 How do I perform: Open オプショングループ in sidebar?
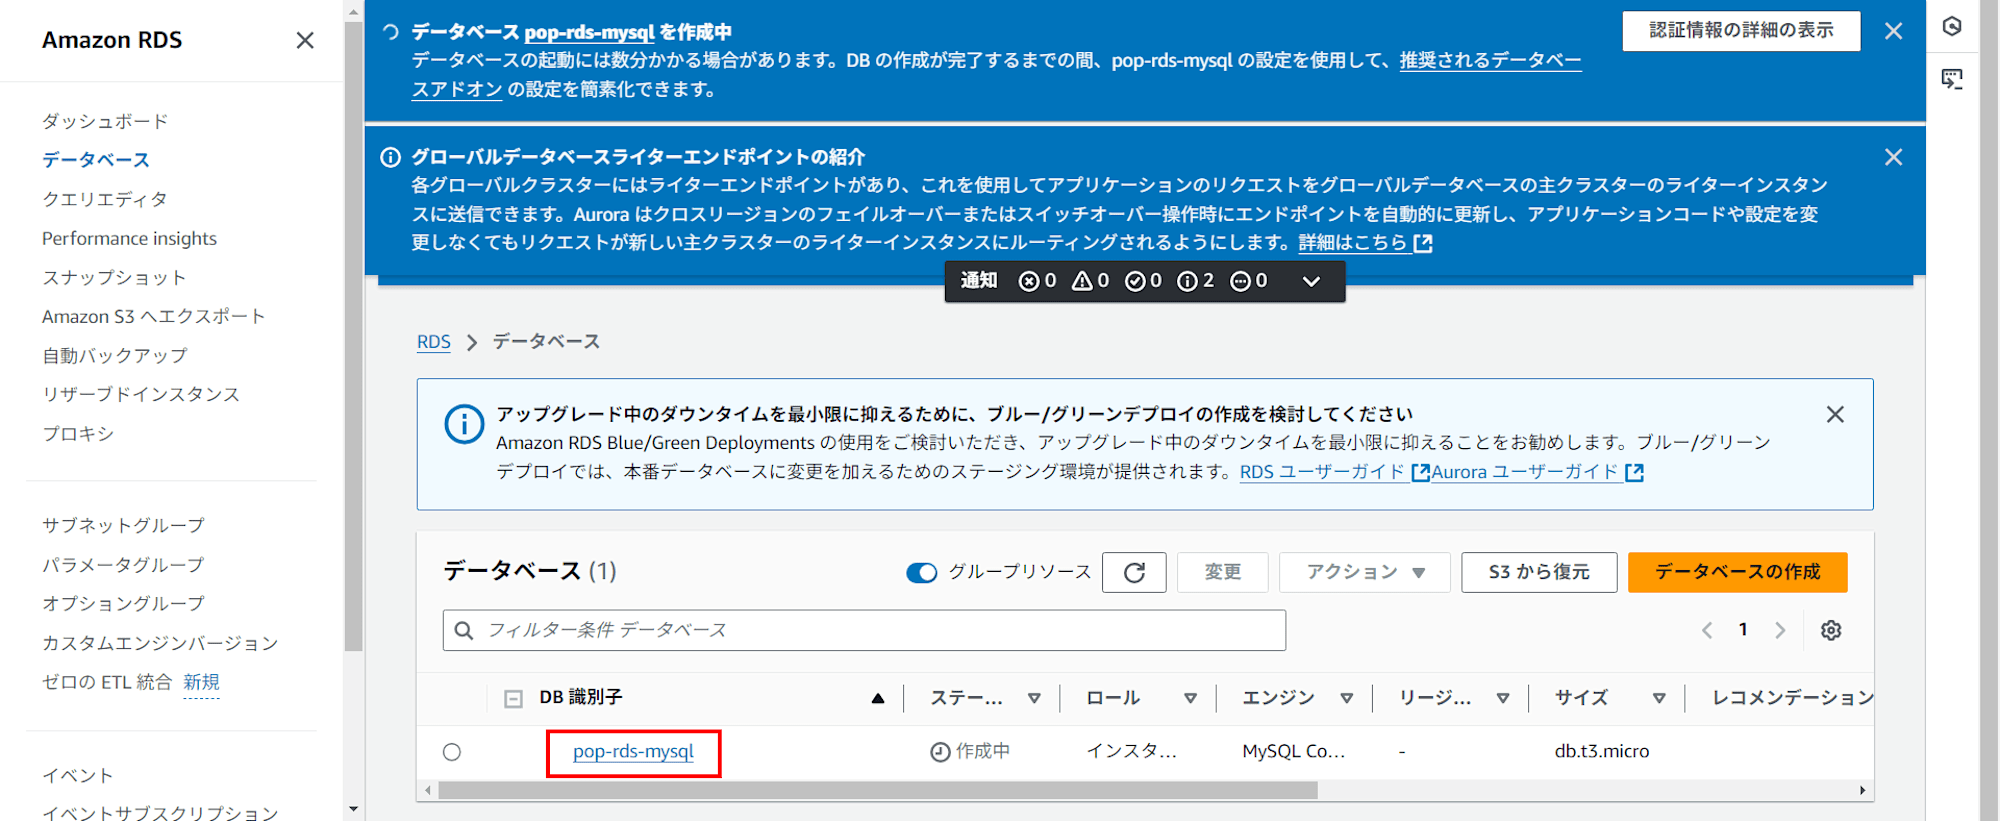123,603
